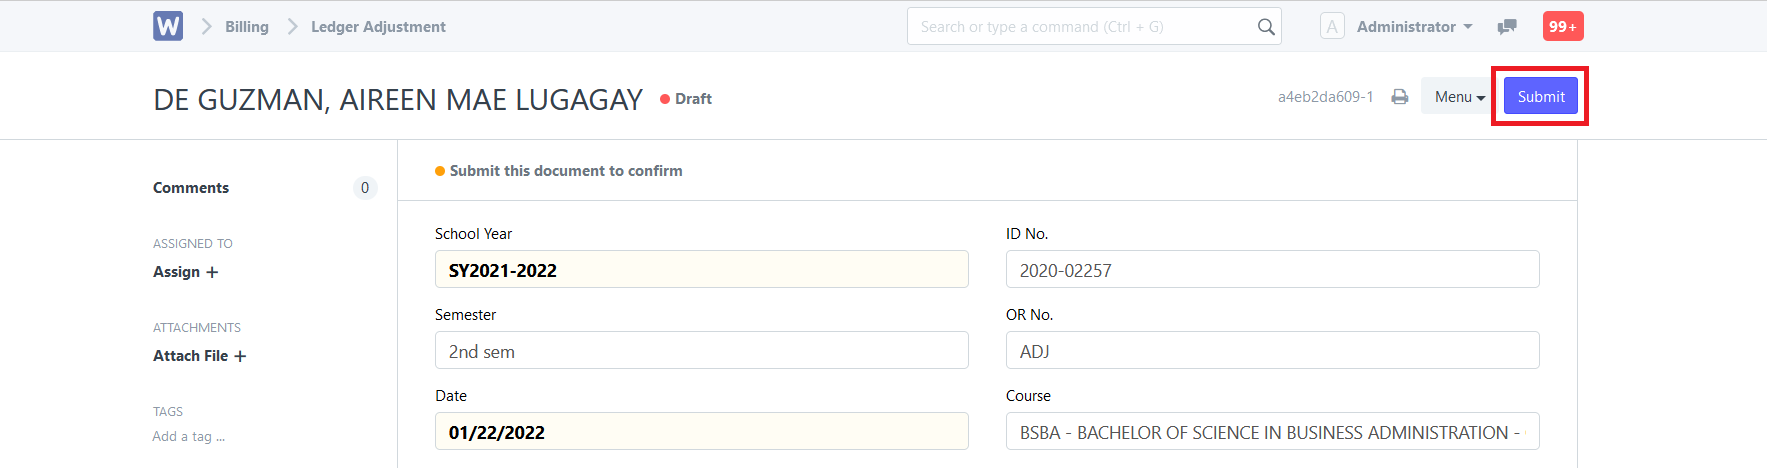Open the Administrator user dropdown
Viewport: 1767px width, 468px height.
tap(1414, 27)
